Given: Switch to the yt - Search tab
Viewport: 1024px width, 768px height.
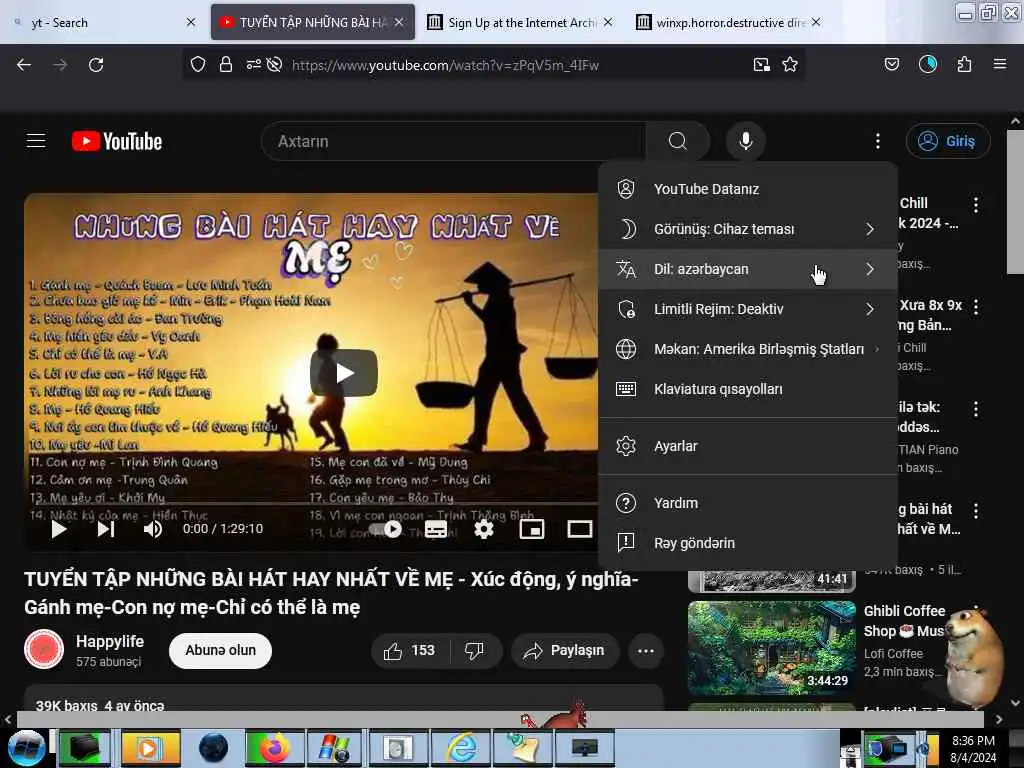Looking at the screenshot, I should click(x=104, y=22).
